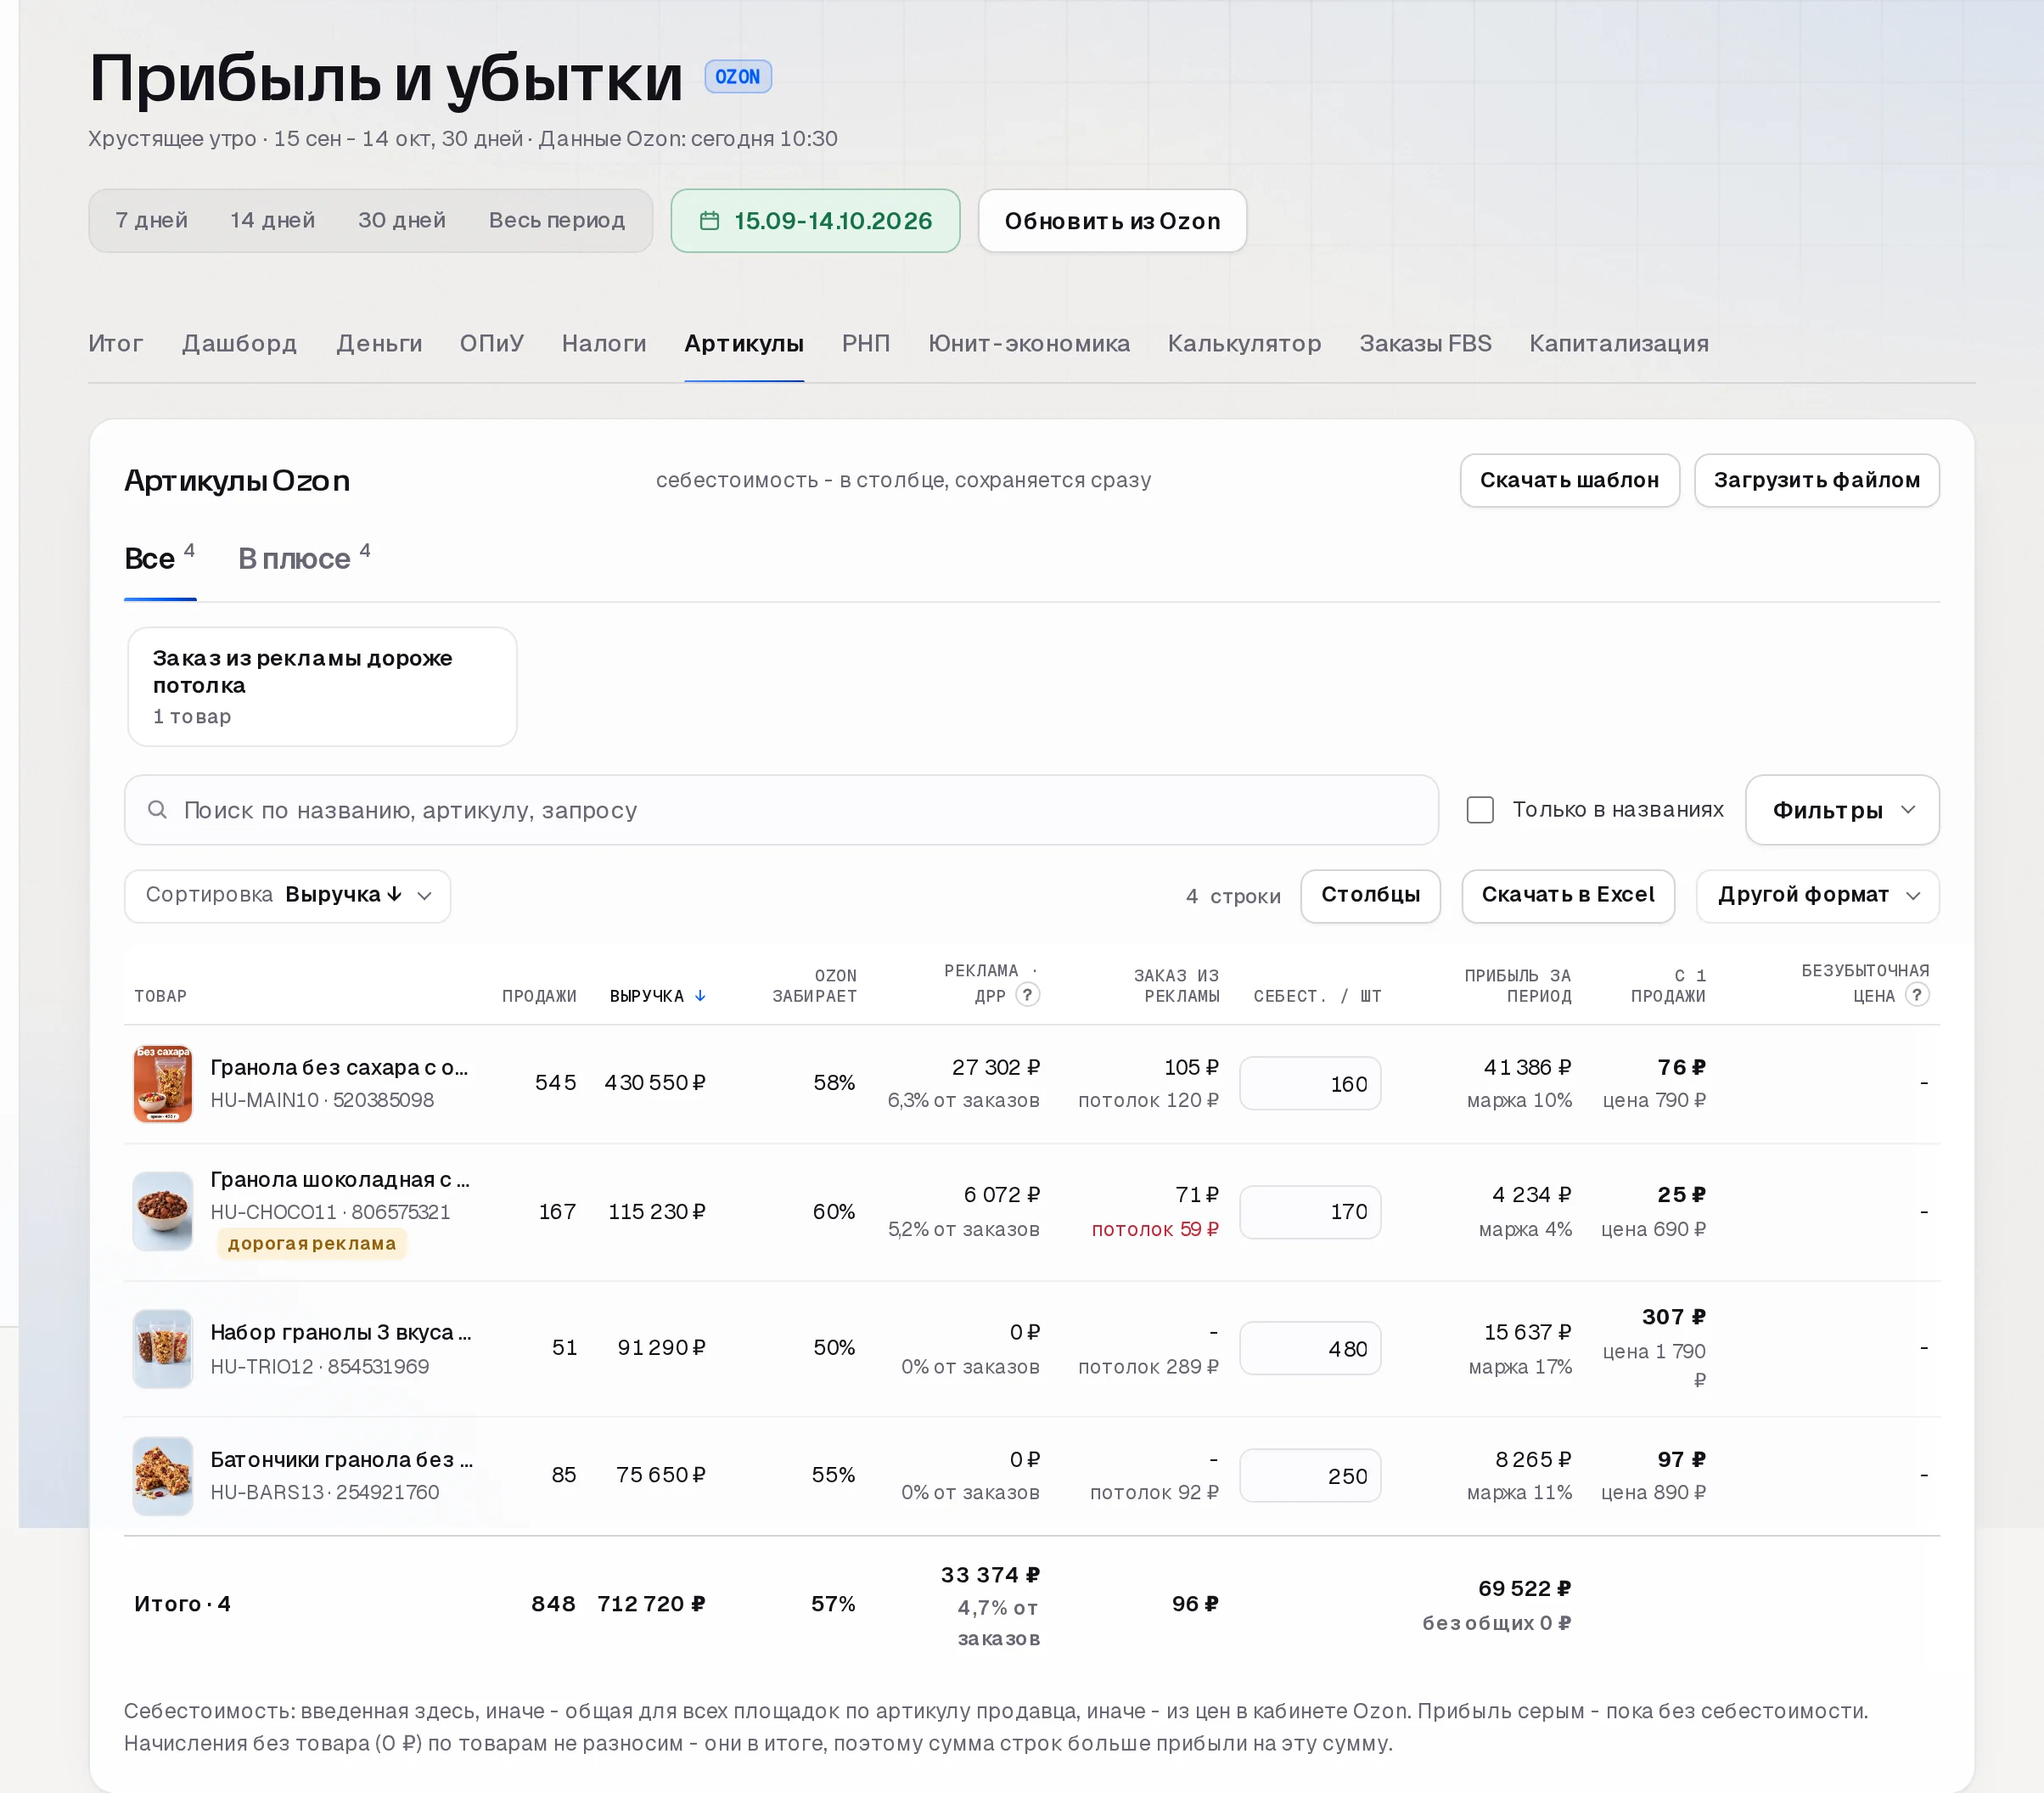2044x1793 pixels.
Task: Open the date range 15.09-14.10.2026 picker
Action: coord(815,221)
